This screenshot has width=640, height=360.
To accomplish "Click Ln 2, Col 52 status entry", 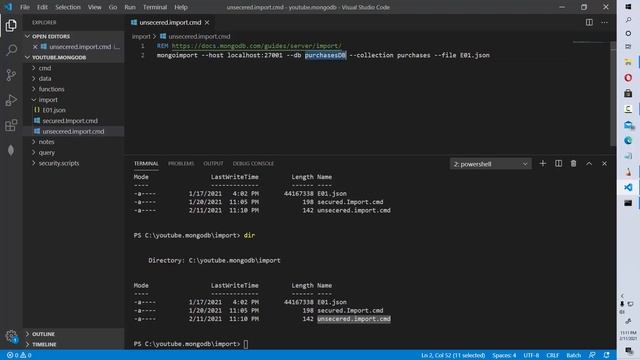I will [453, 355].
